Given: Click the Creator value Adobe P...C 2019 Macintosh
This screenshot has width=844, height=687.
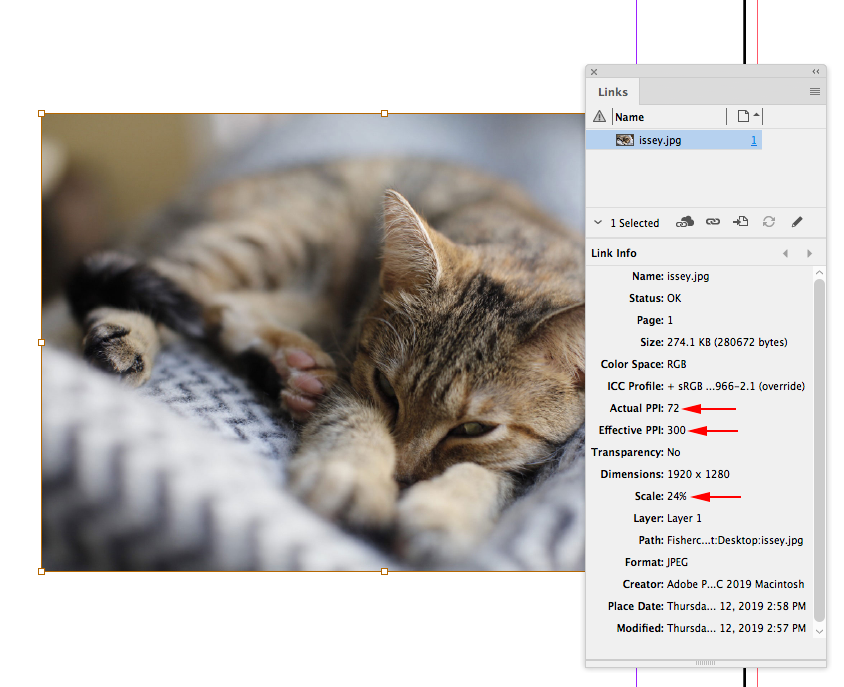Looking at the screenshot, I should [735, 585].
